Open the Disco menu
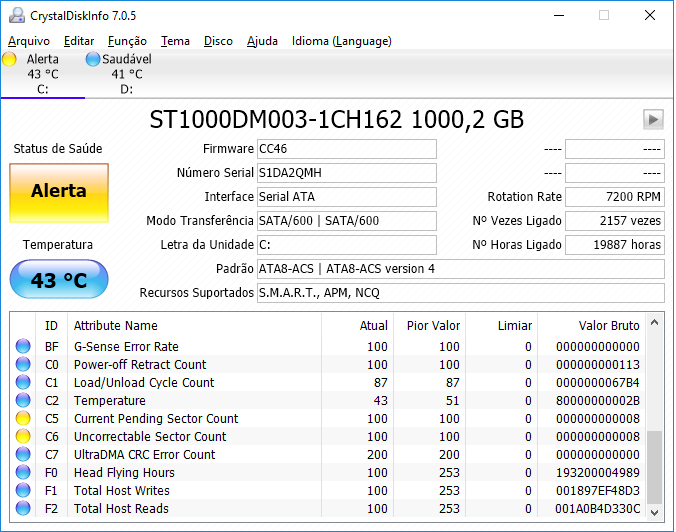Screen dimensions: 676x532 (x=218, y=41)
